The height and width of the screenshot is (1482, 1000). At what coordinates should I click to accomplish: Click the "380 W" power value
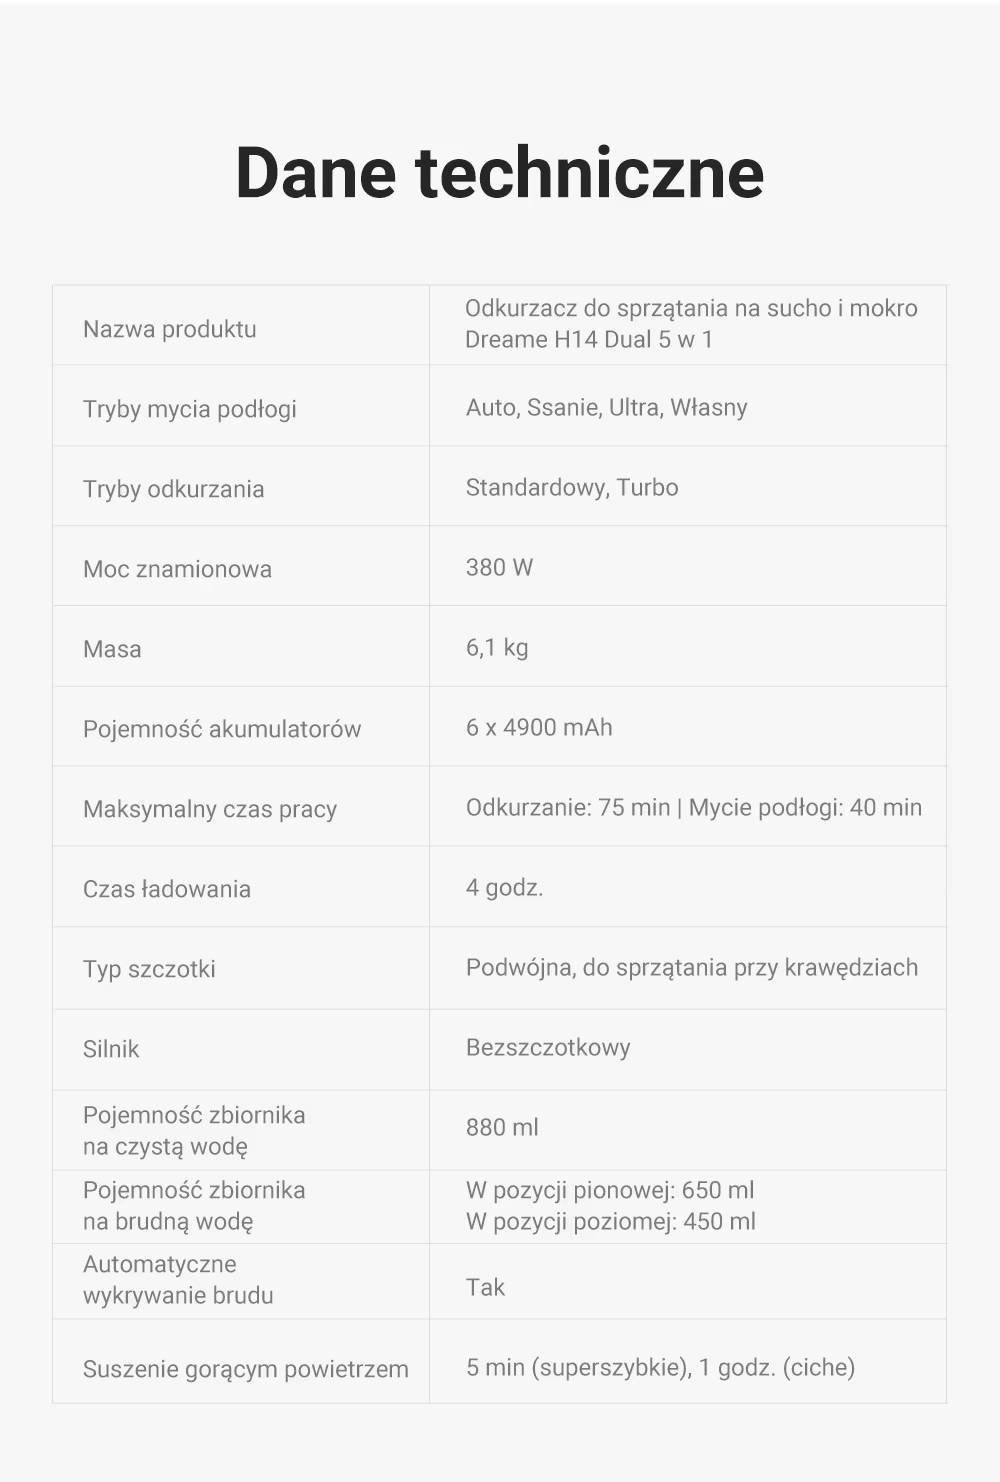499,567
